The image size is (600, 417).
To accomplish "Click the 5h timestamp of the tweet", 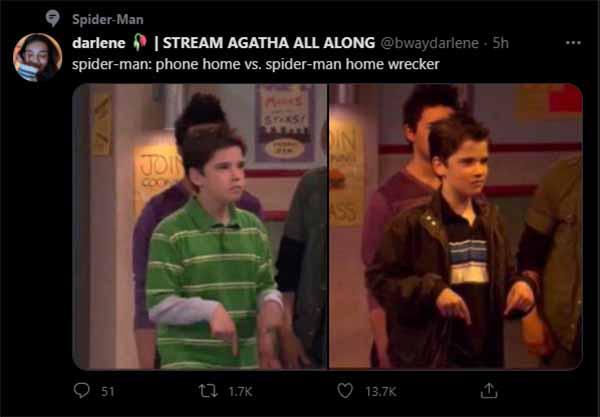I will click(x=501, y=43).
